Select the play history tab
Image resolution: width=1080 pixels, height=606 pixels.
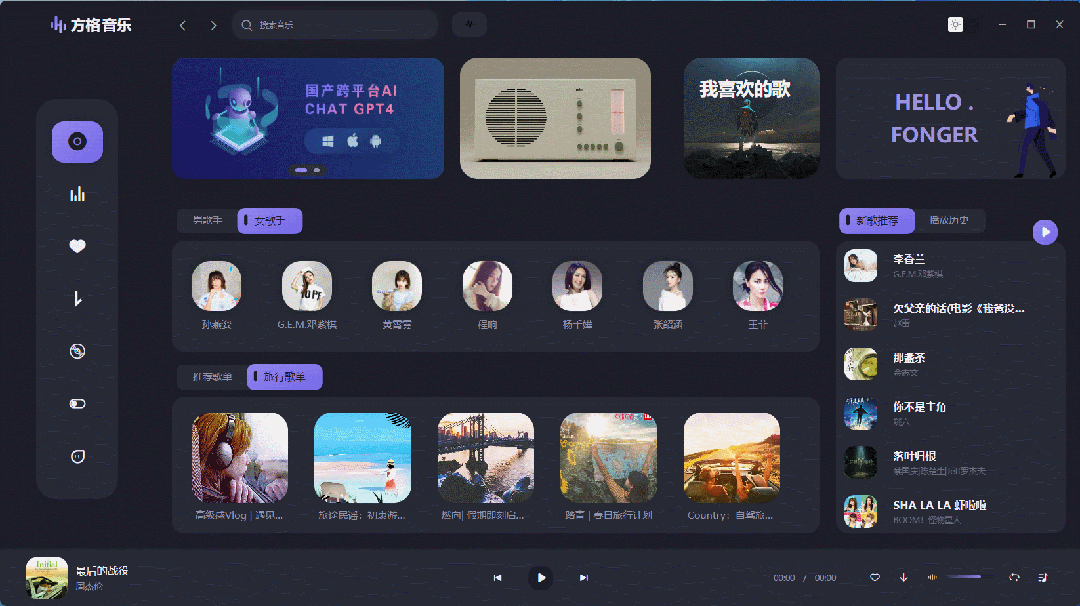click(949, 220)
